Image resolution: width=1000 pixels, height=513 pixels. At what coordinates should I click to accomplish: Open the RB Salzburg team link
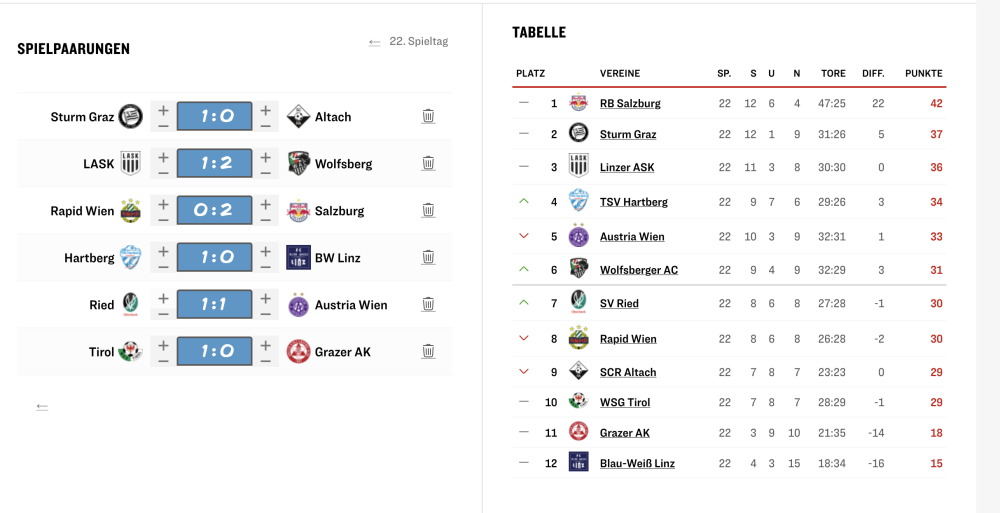click(630, 103)
